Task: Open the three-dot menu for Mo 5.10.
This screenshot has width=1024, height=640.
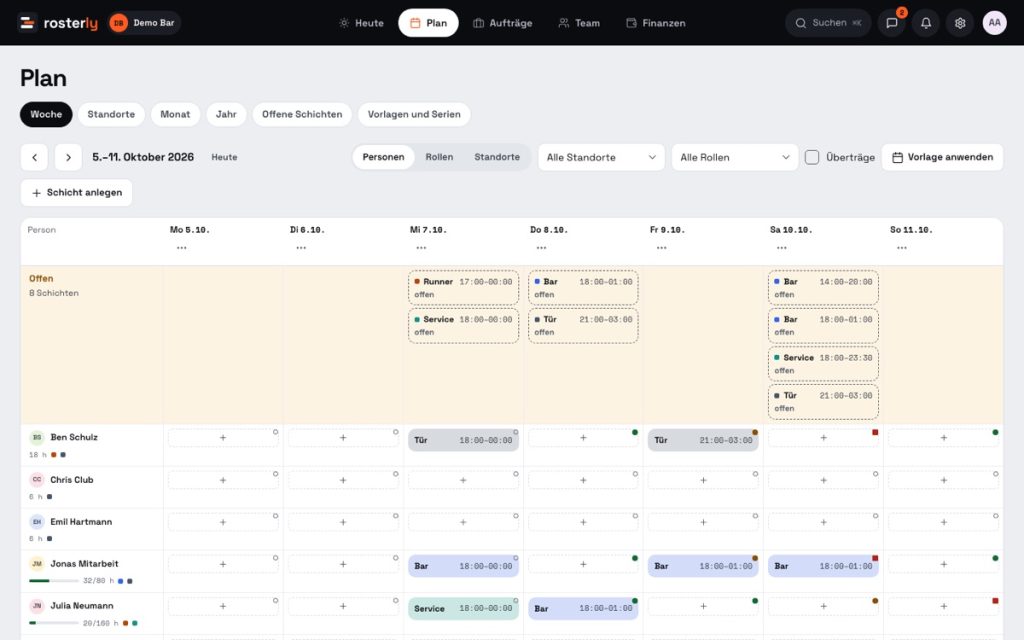Action: coord(182,248)
